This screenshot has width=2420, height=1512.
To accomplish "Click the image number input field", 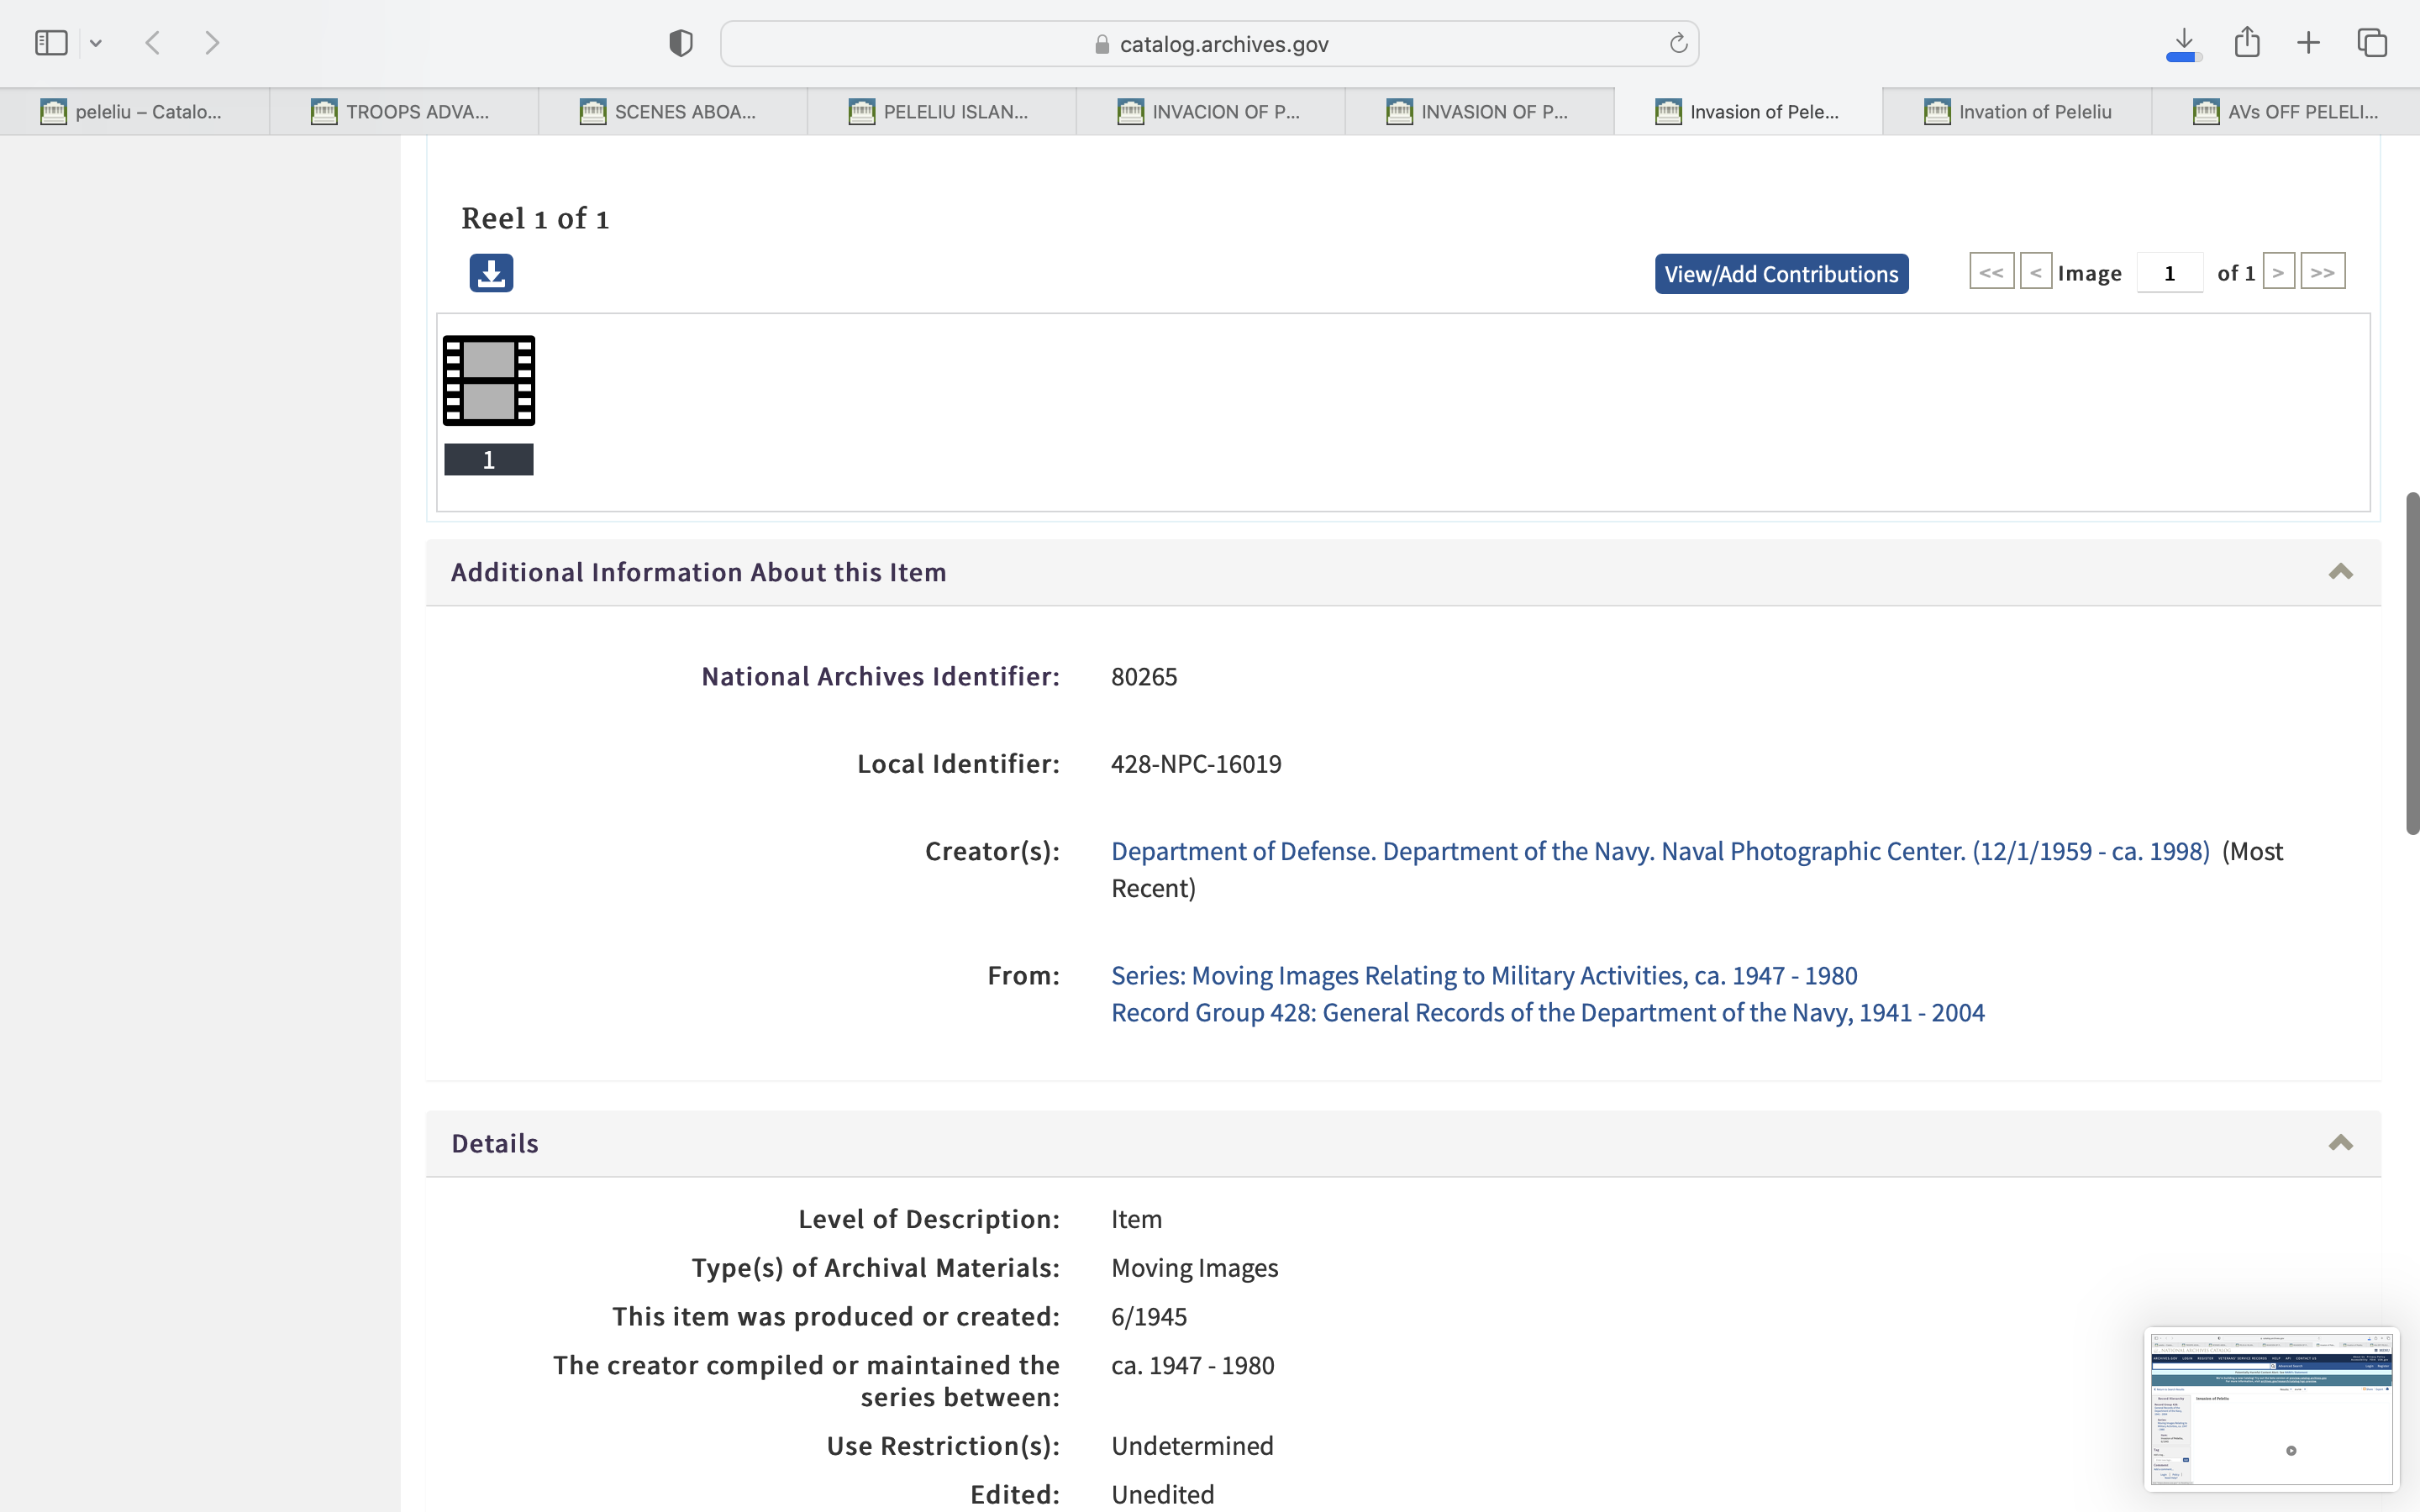I will pyautogui.click(x=2169, y=273).
